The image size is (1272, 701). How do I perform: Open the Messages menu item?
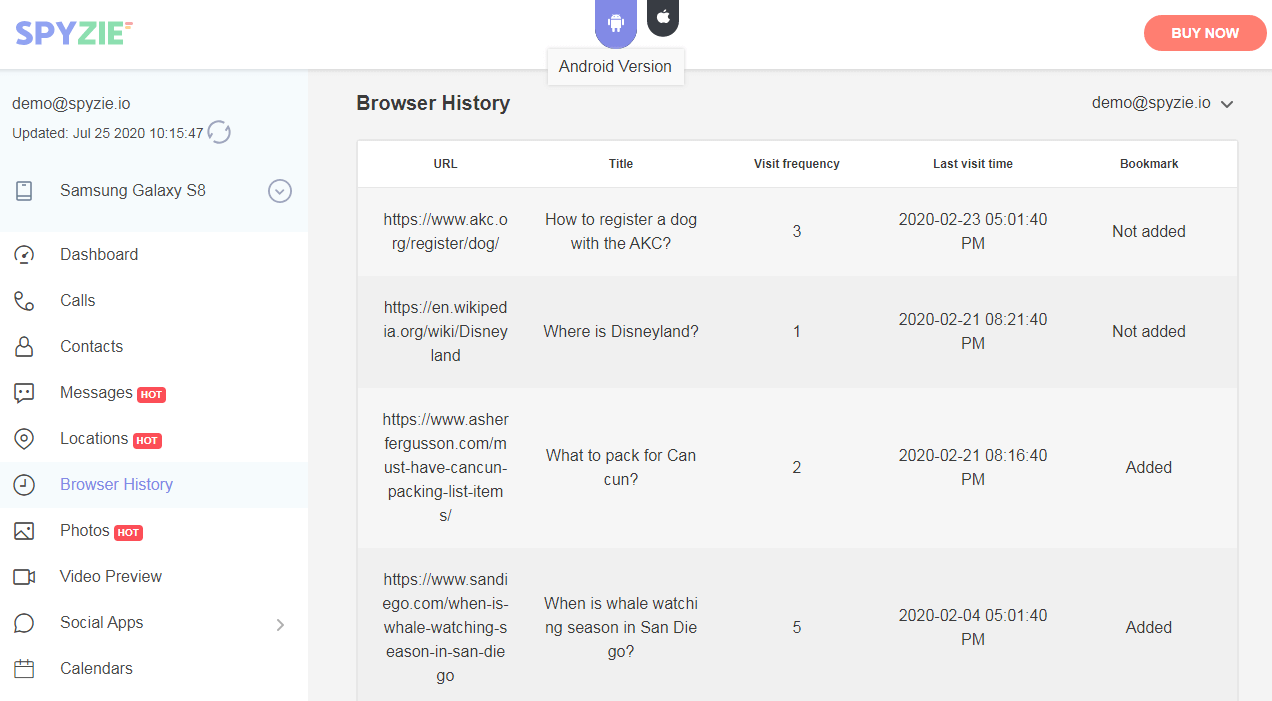96,392
